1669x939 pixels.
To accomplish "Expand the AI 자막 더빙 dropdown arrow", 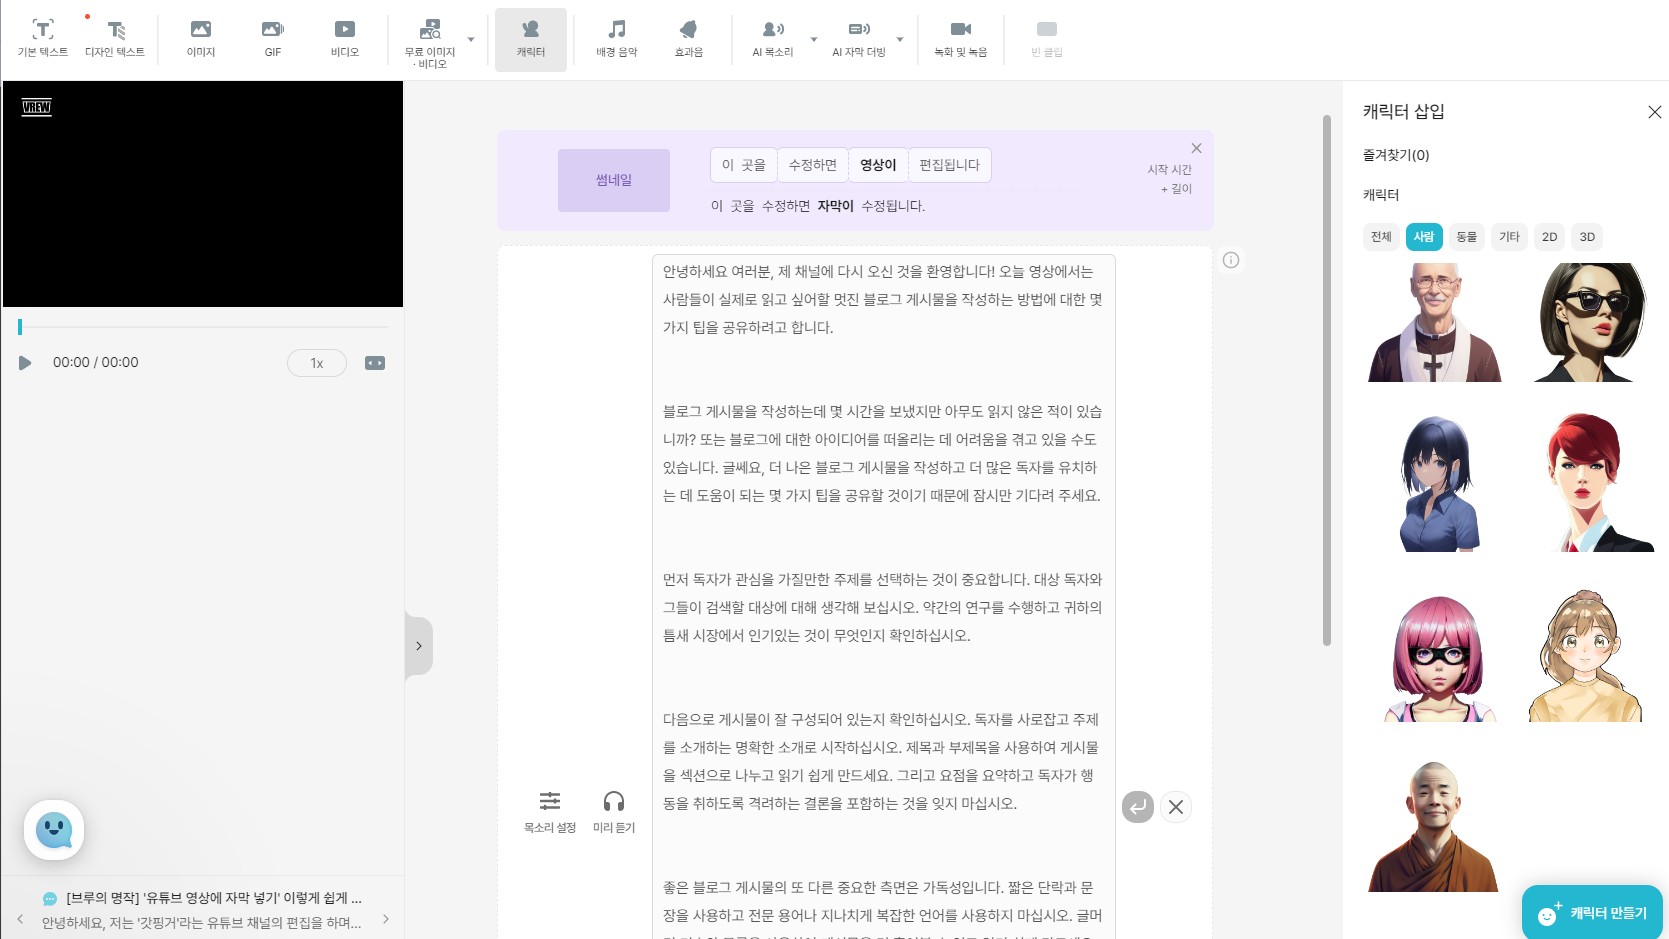I will [900, 40].
